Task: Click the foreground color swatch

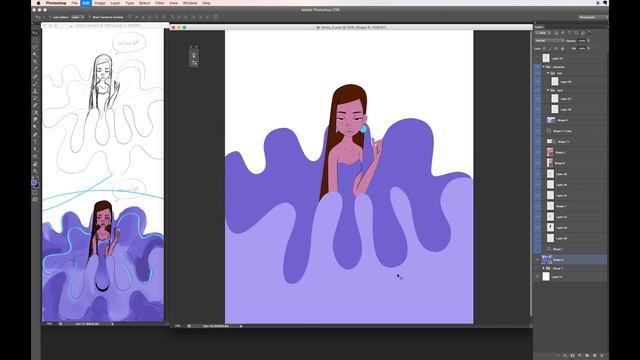Action: pos(34,182)
